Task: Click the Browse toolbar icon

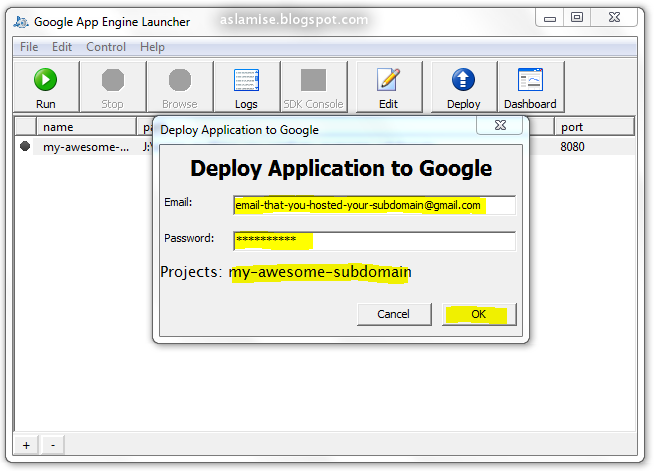Action: (180, 80)
